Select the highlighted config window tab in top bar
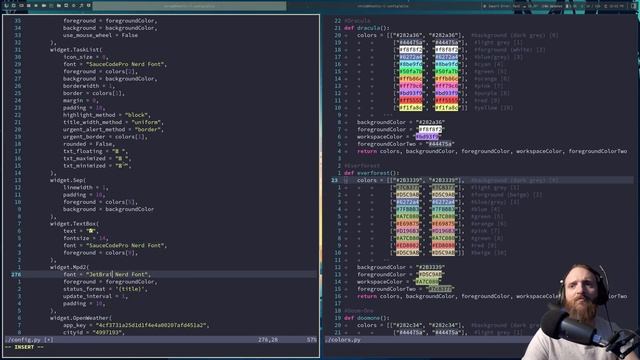 [x=189, y=6]
